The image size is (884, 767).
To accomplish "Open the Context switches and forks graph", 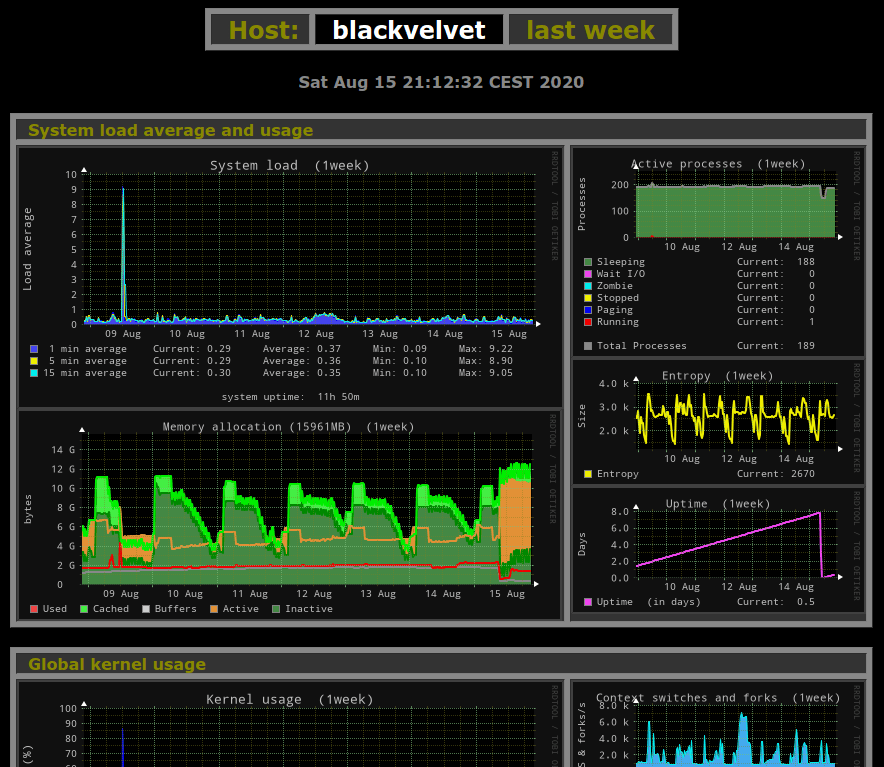I will pos(718,725).
